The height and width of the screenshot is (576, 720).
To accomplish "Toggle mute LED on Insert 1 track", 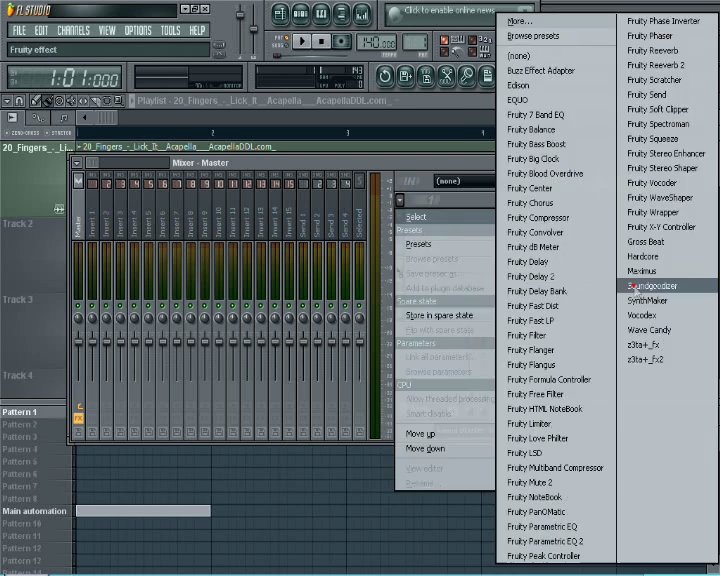I will click(x=92, y=305).
